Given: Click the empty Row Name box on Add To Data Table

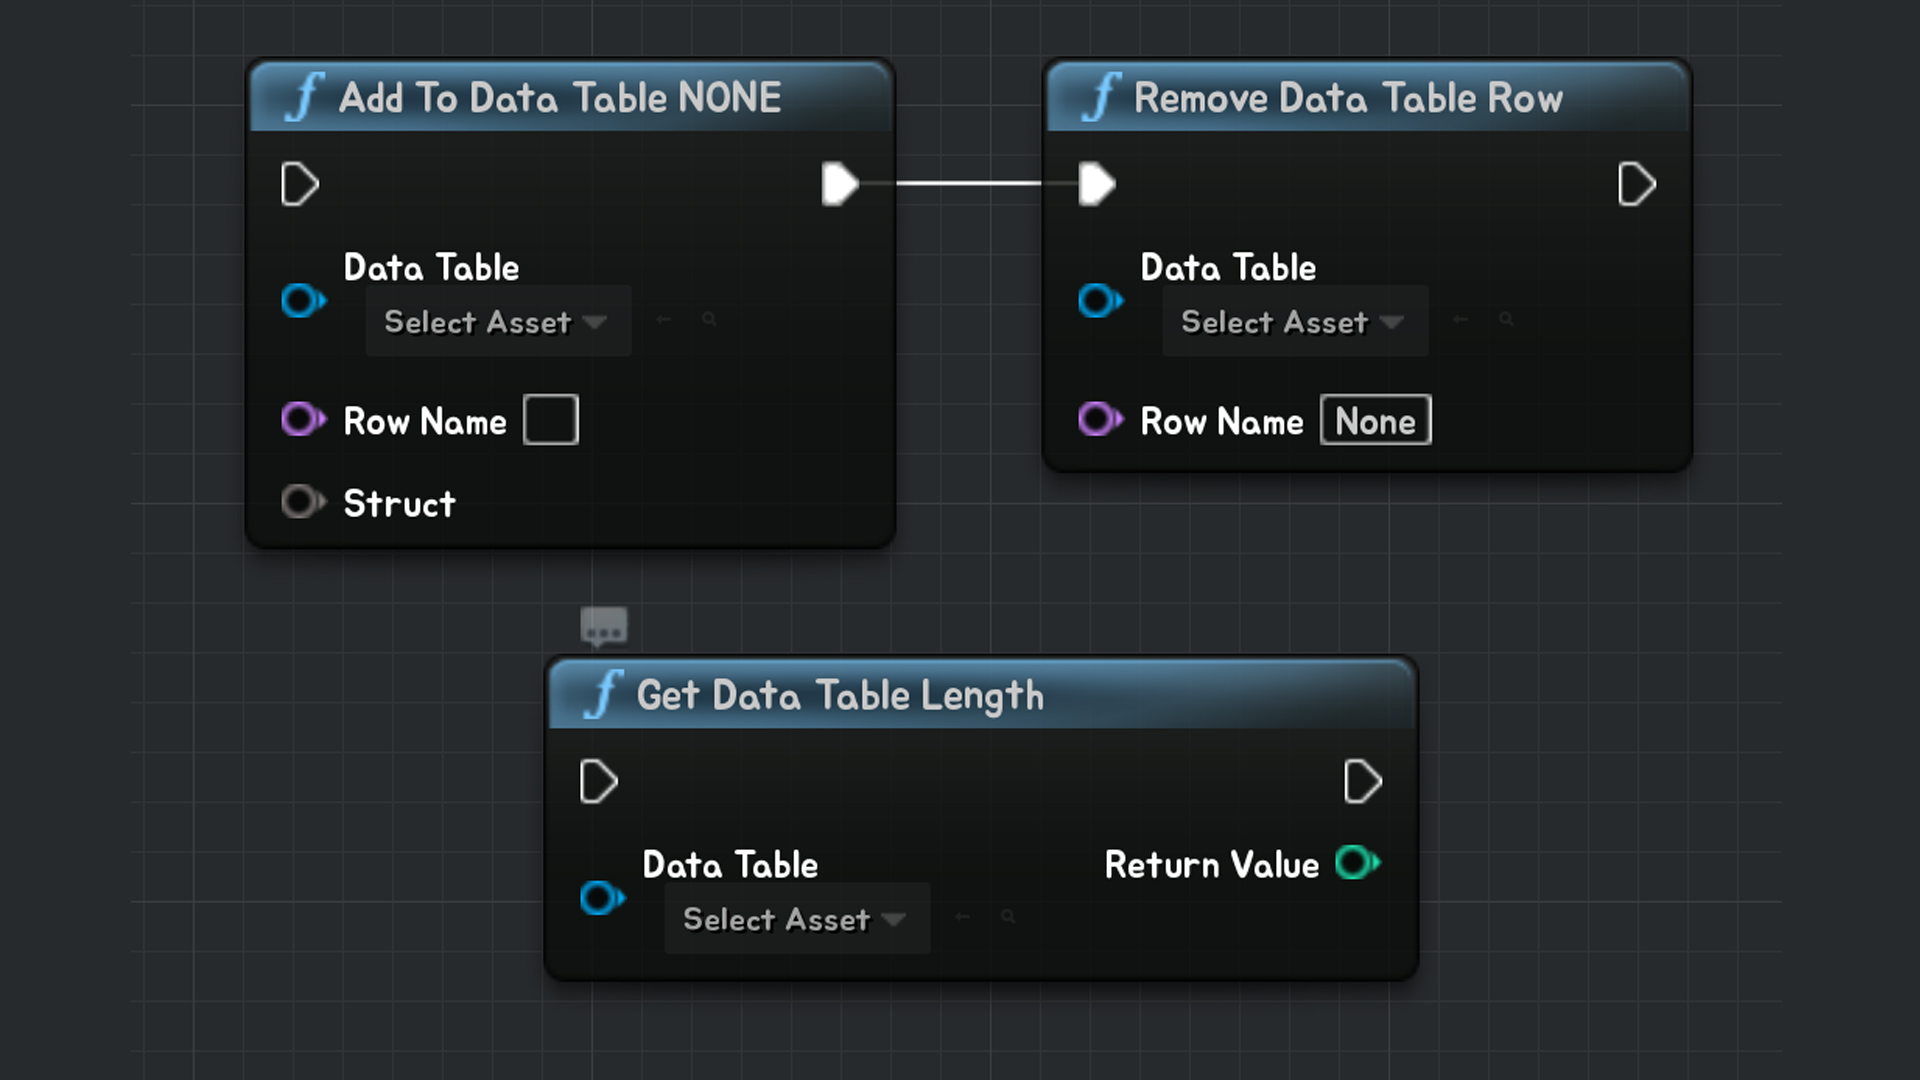Looking at the screenshot, I should tap(550, 420).
